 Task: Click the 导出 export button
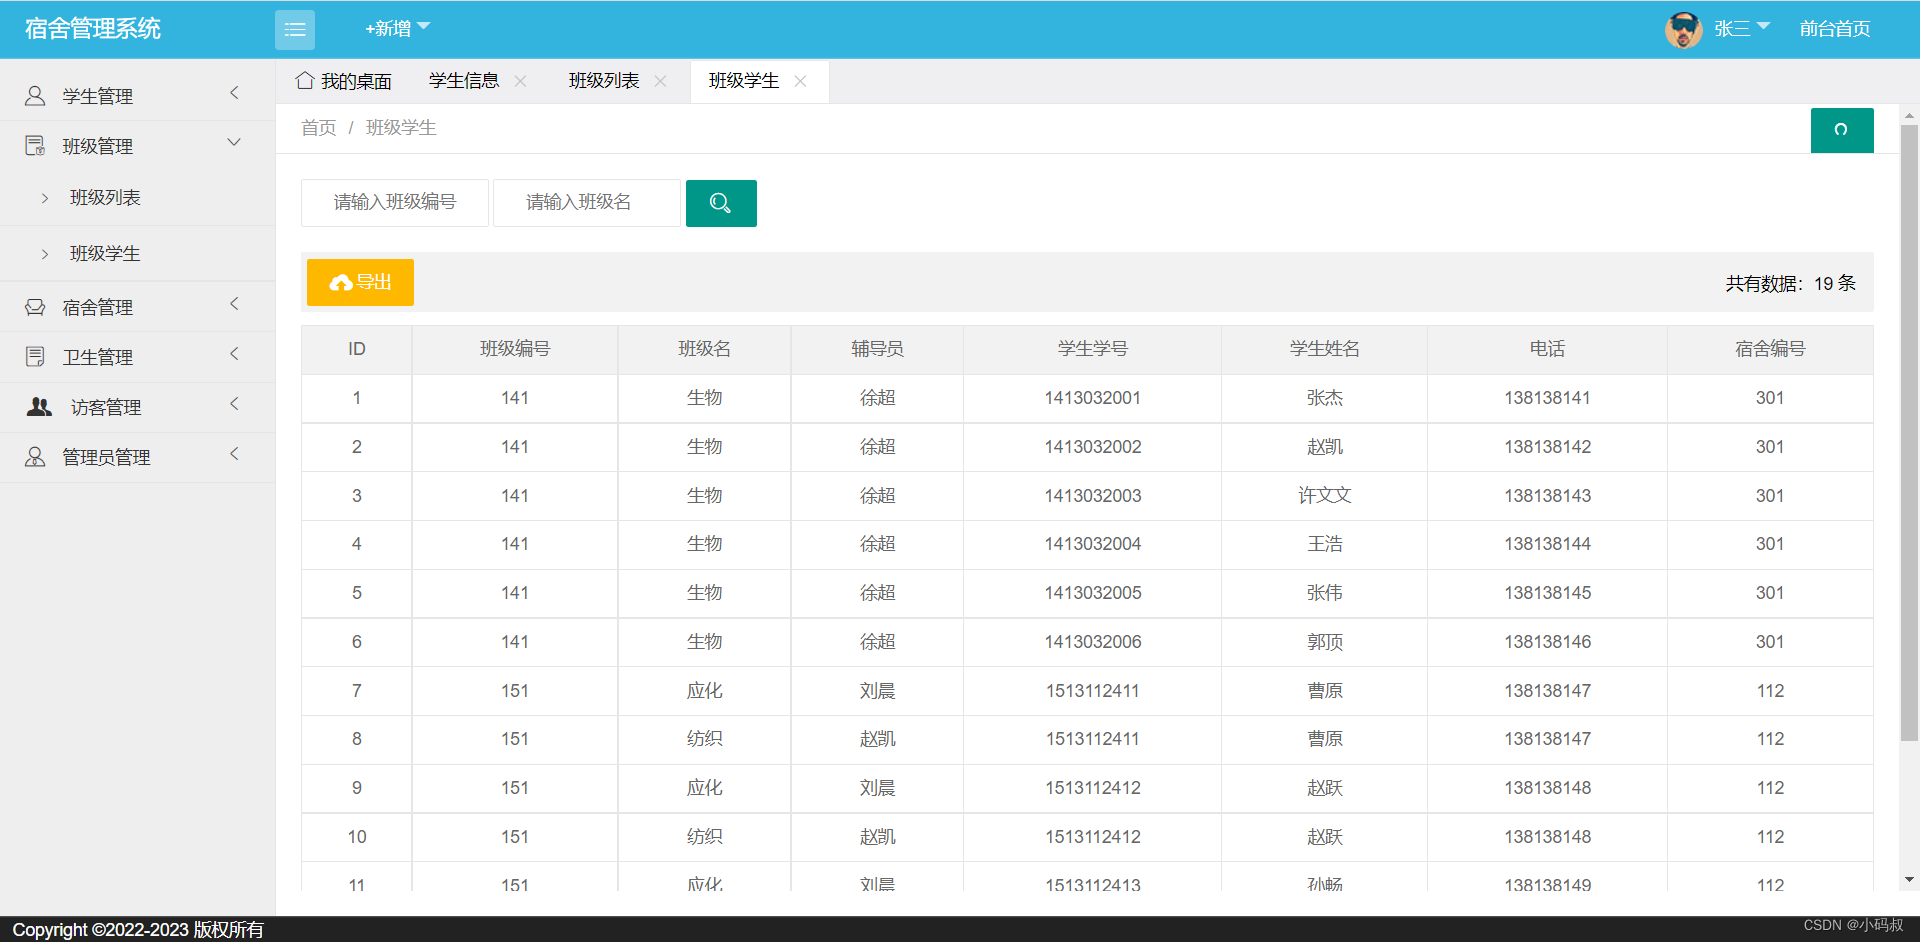pyautogui.click(x=360, y=282)
